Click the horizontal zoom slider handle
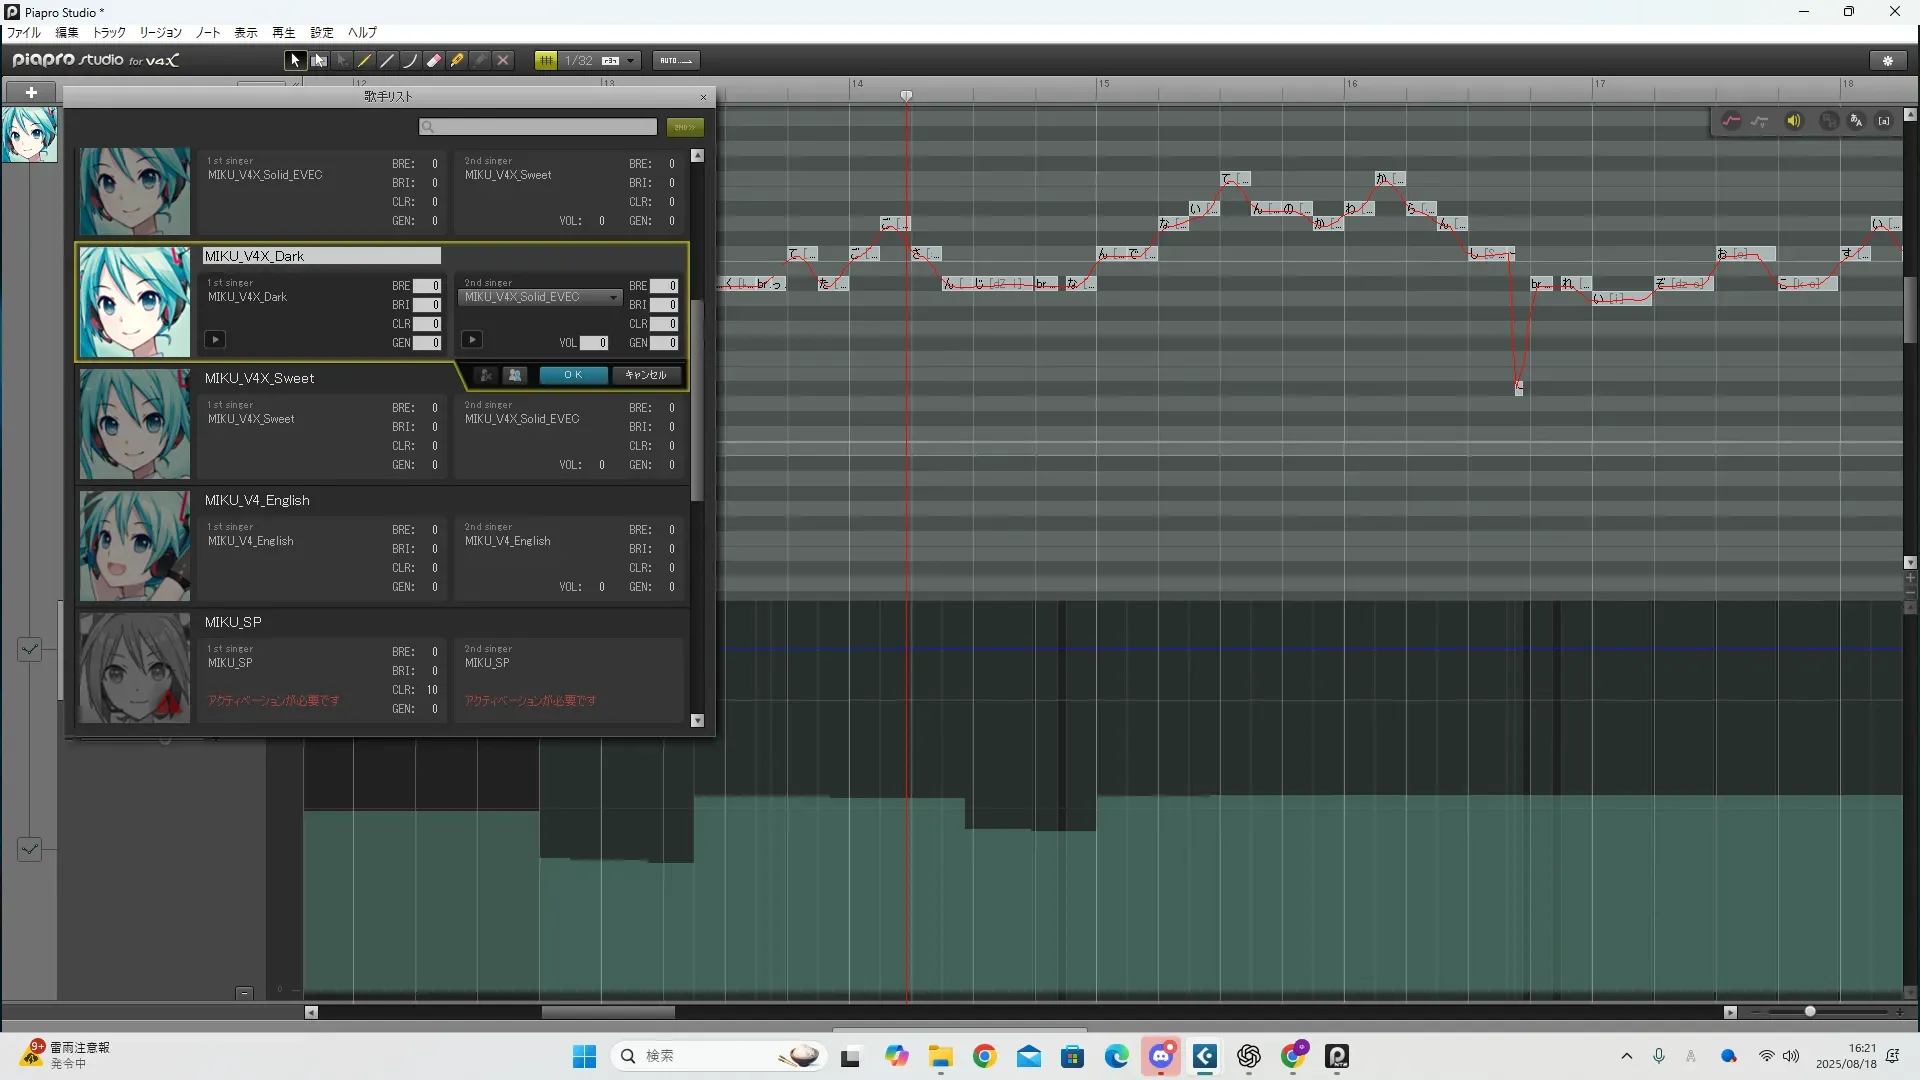Image resolution: width=1920 pixels, height=1080 pixels. [x=1810, y=1012]
